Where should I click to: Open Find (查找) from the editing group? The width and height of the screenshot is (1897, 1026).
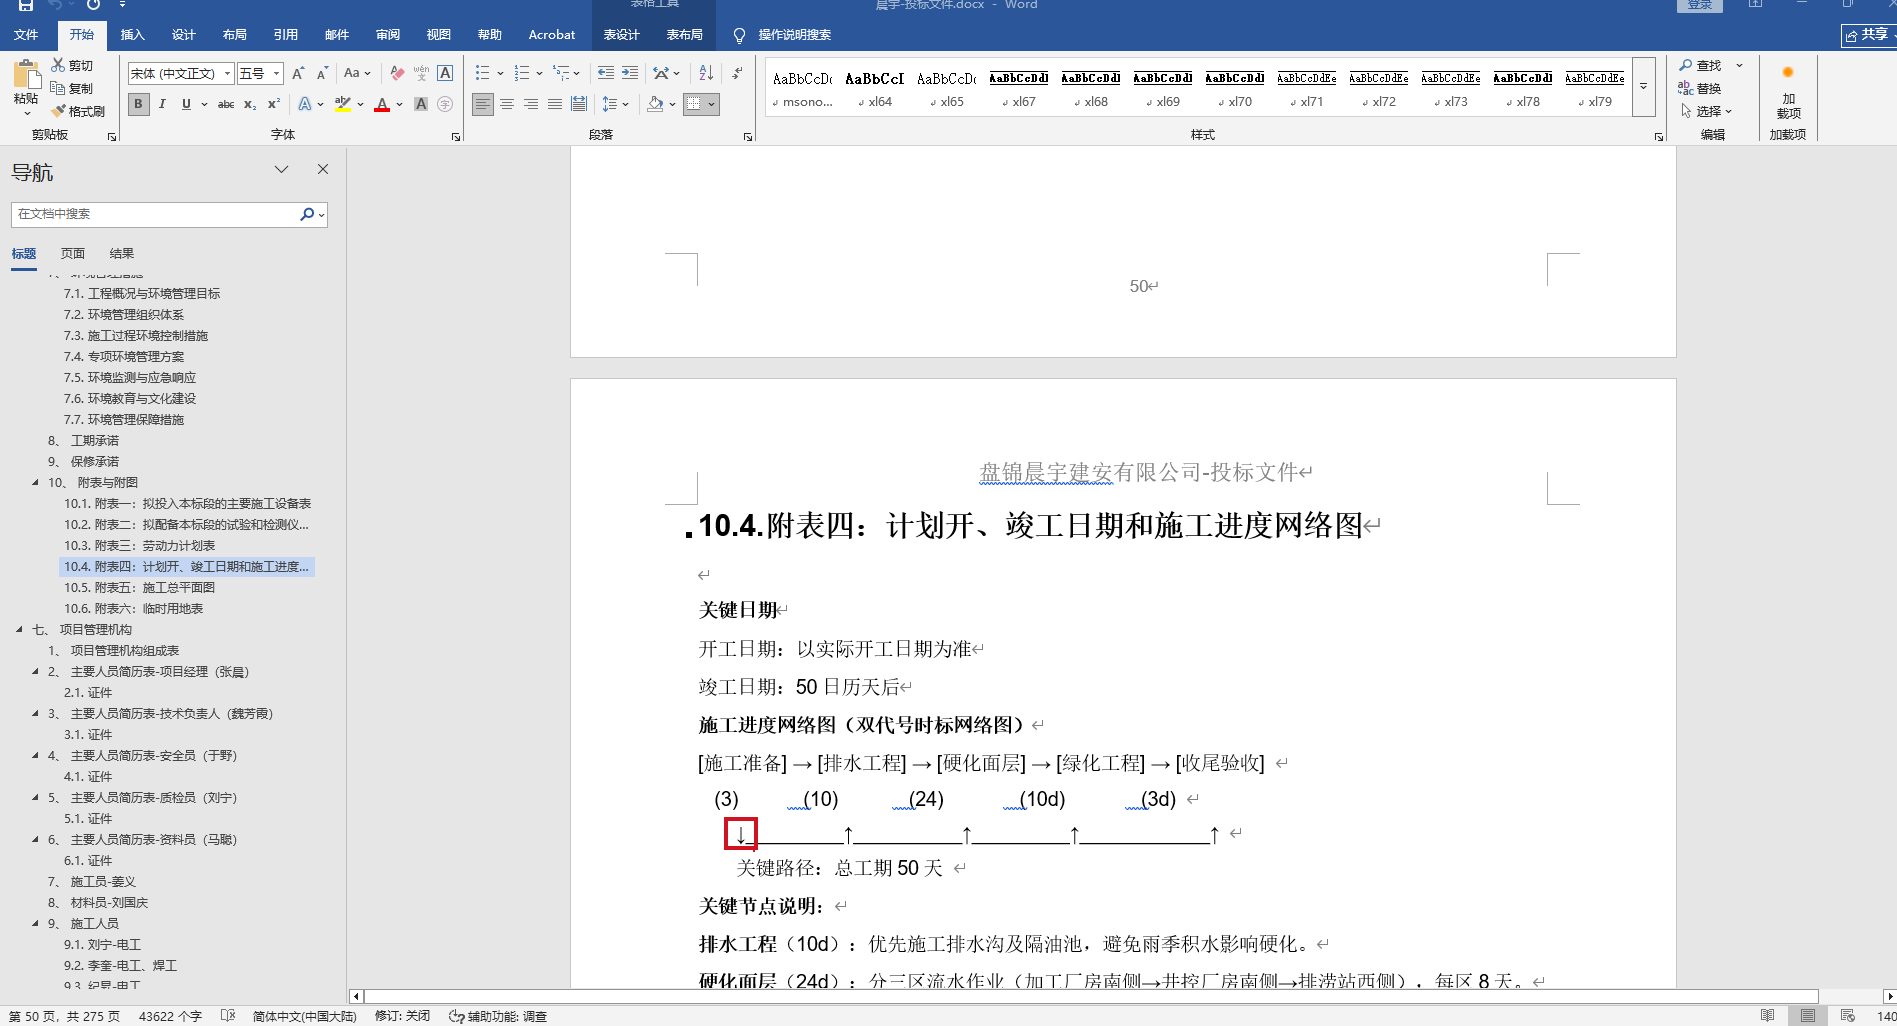[1700, 65]
